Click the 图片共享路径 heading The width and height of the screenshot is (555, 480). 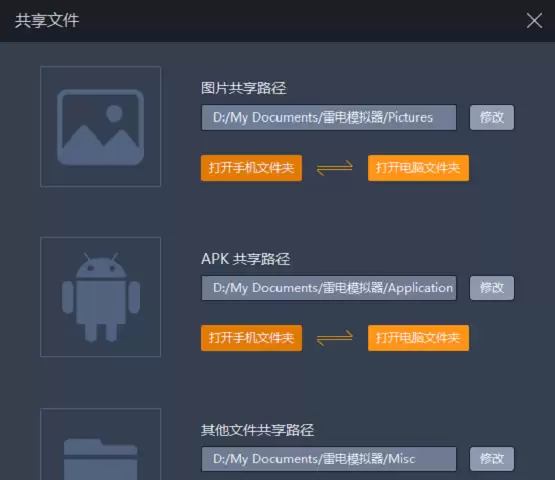244,88
